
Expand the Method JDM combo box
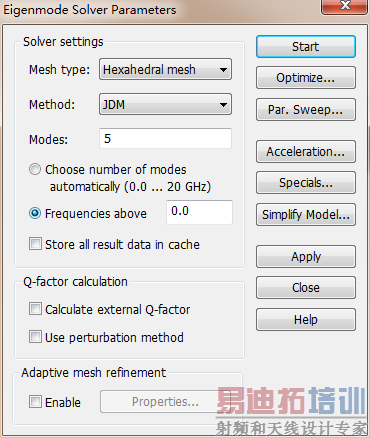(165, 104)
